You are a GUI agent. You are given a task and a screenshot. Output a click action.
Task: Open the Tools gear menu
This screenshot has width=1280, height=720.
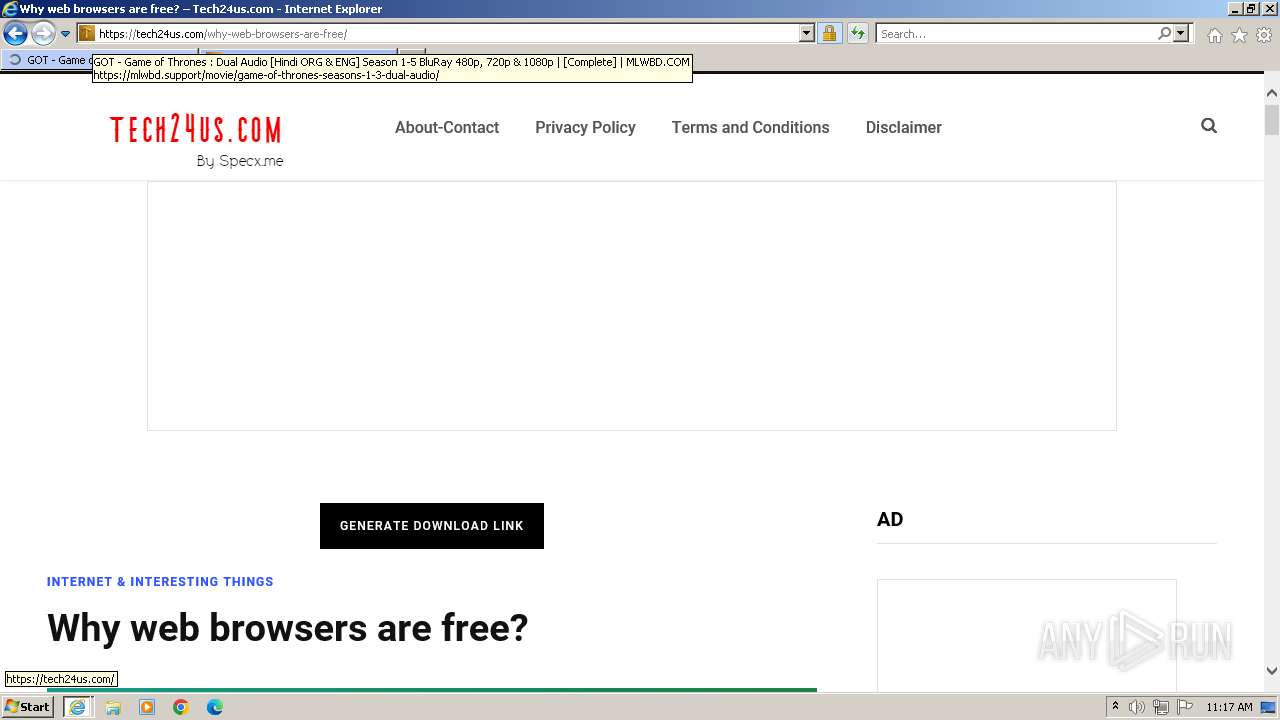1264,35
